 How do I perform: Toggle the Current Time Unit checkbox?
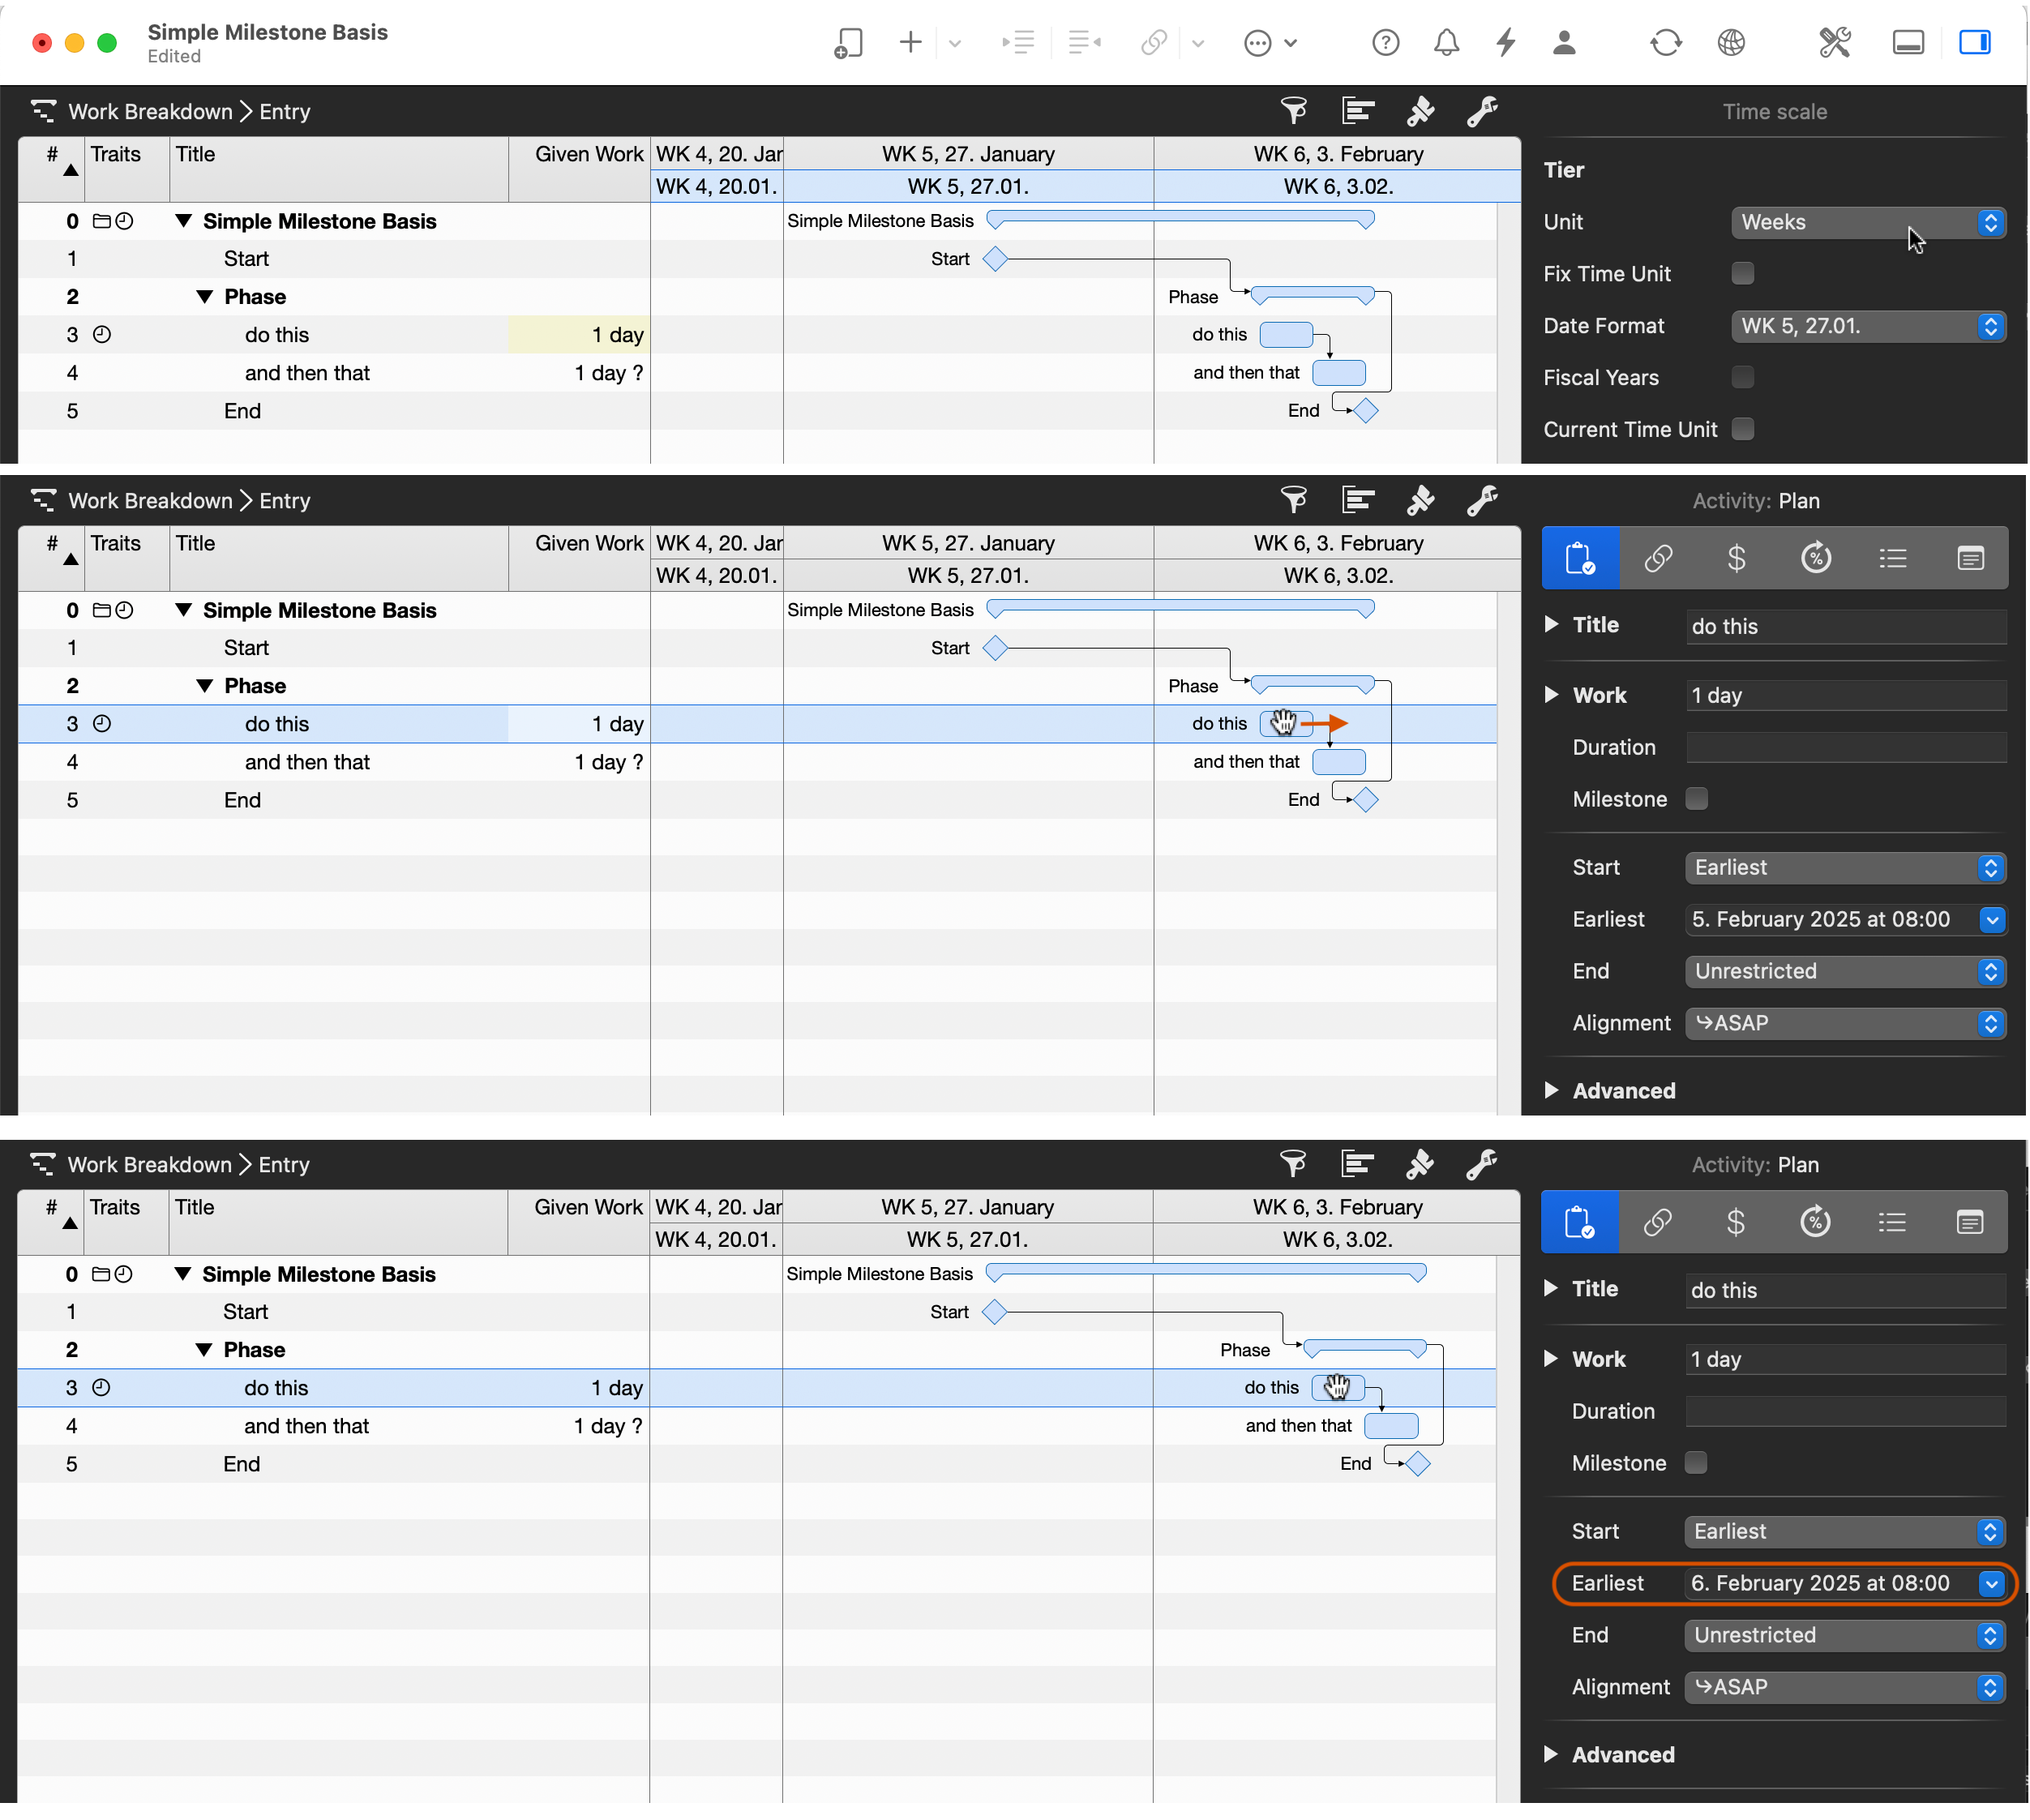point(1742,429)
